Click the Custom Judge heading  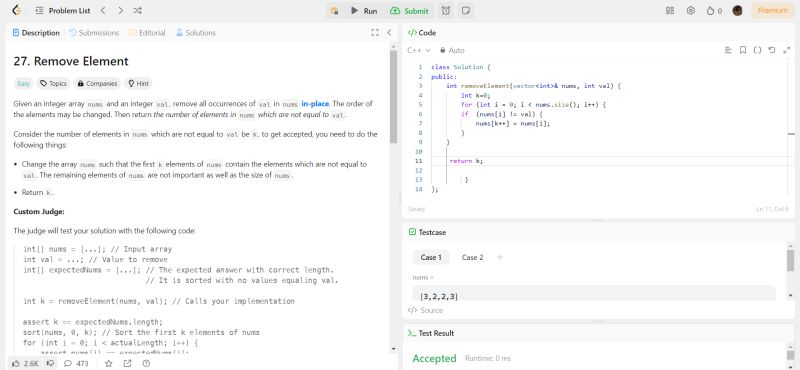click(39, 211)
